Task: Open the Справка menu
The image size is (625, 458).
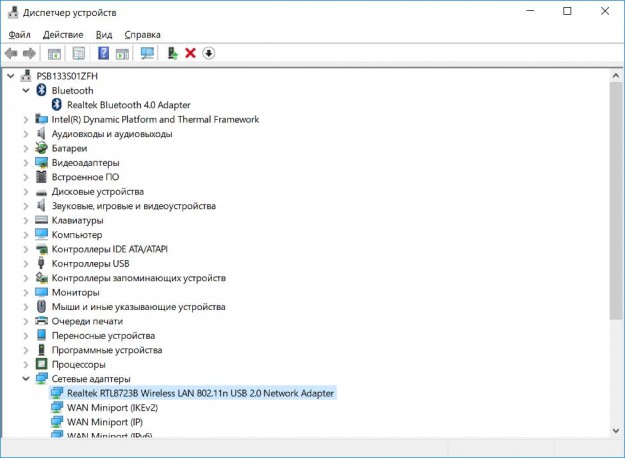Action: pyautogui.click(x=142, y=34)
